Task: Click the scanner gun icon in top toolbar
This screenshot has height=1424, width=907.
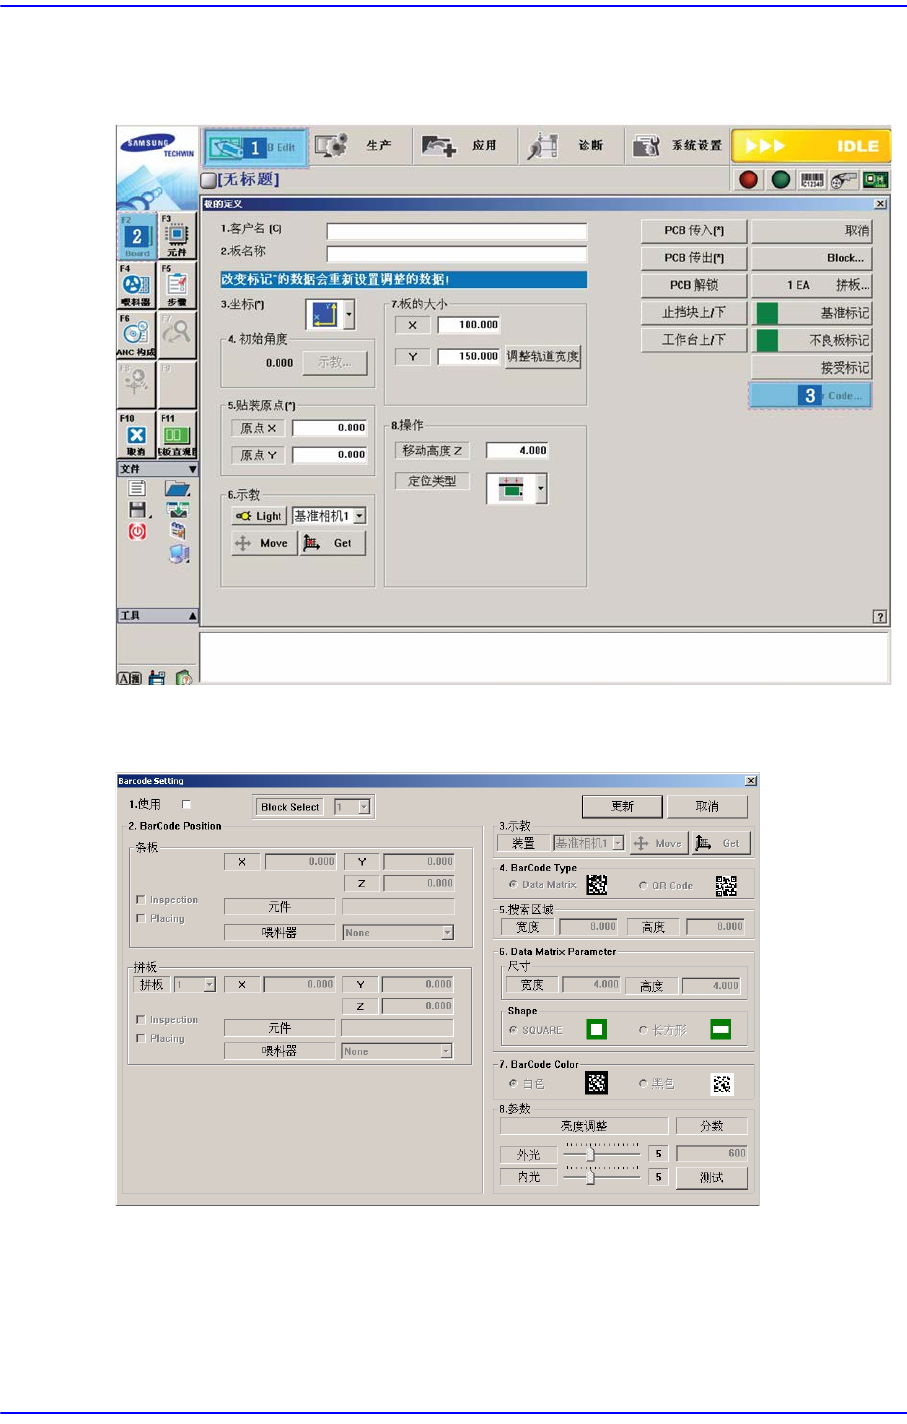Action: [x=845, y=180]
